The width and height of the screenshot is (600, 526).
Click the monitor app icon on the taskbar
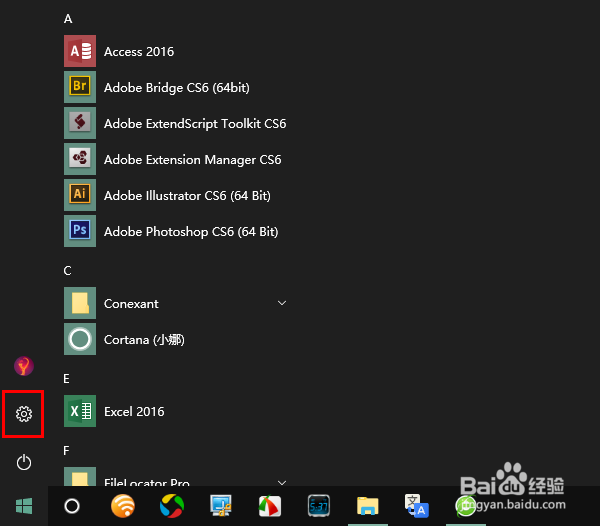point(221,506)
